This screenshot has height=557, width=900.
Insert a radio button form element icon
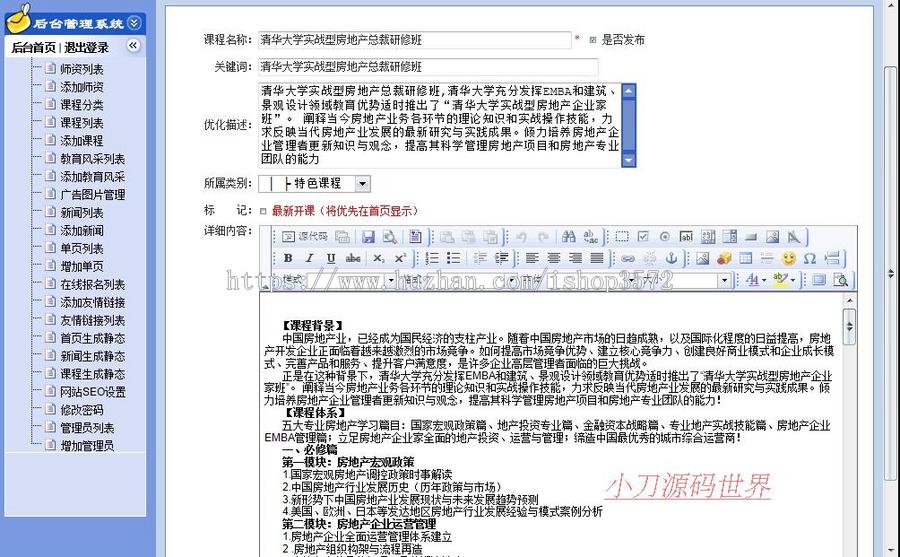pyautogui.click(x=665, y=237)
